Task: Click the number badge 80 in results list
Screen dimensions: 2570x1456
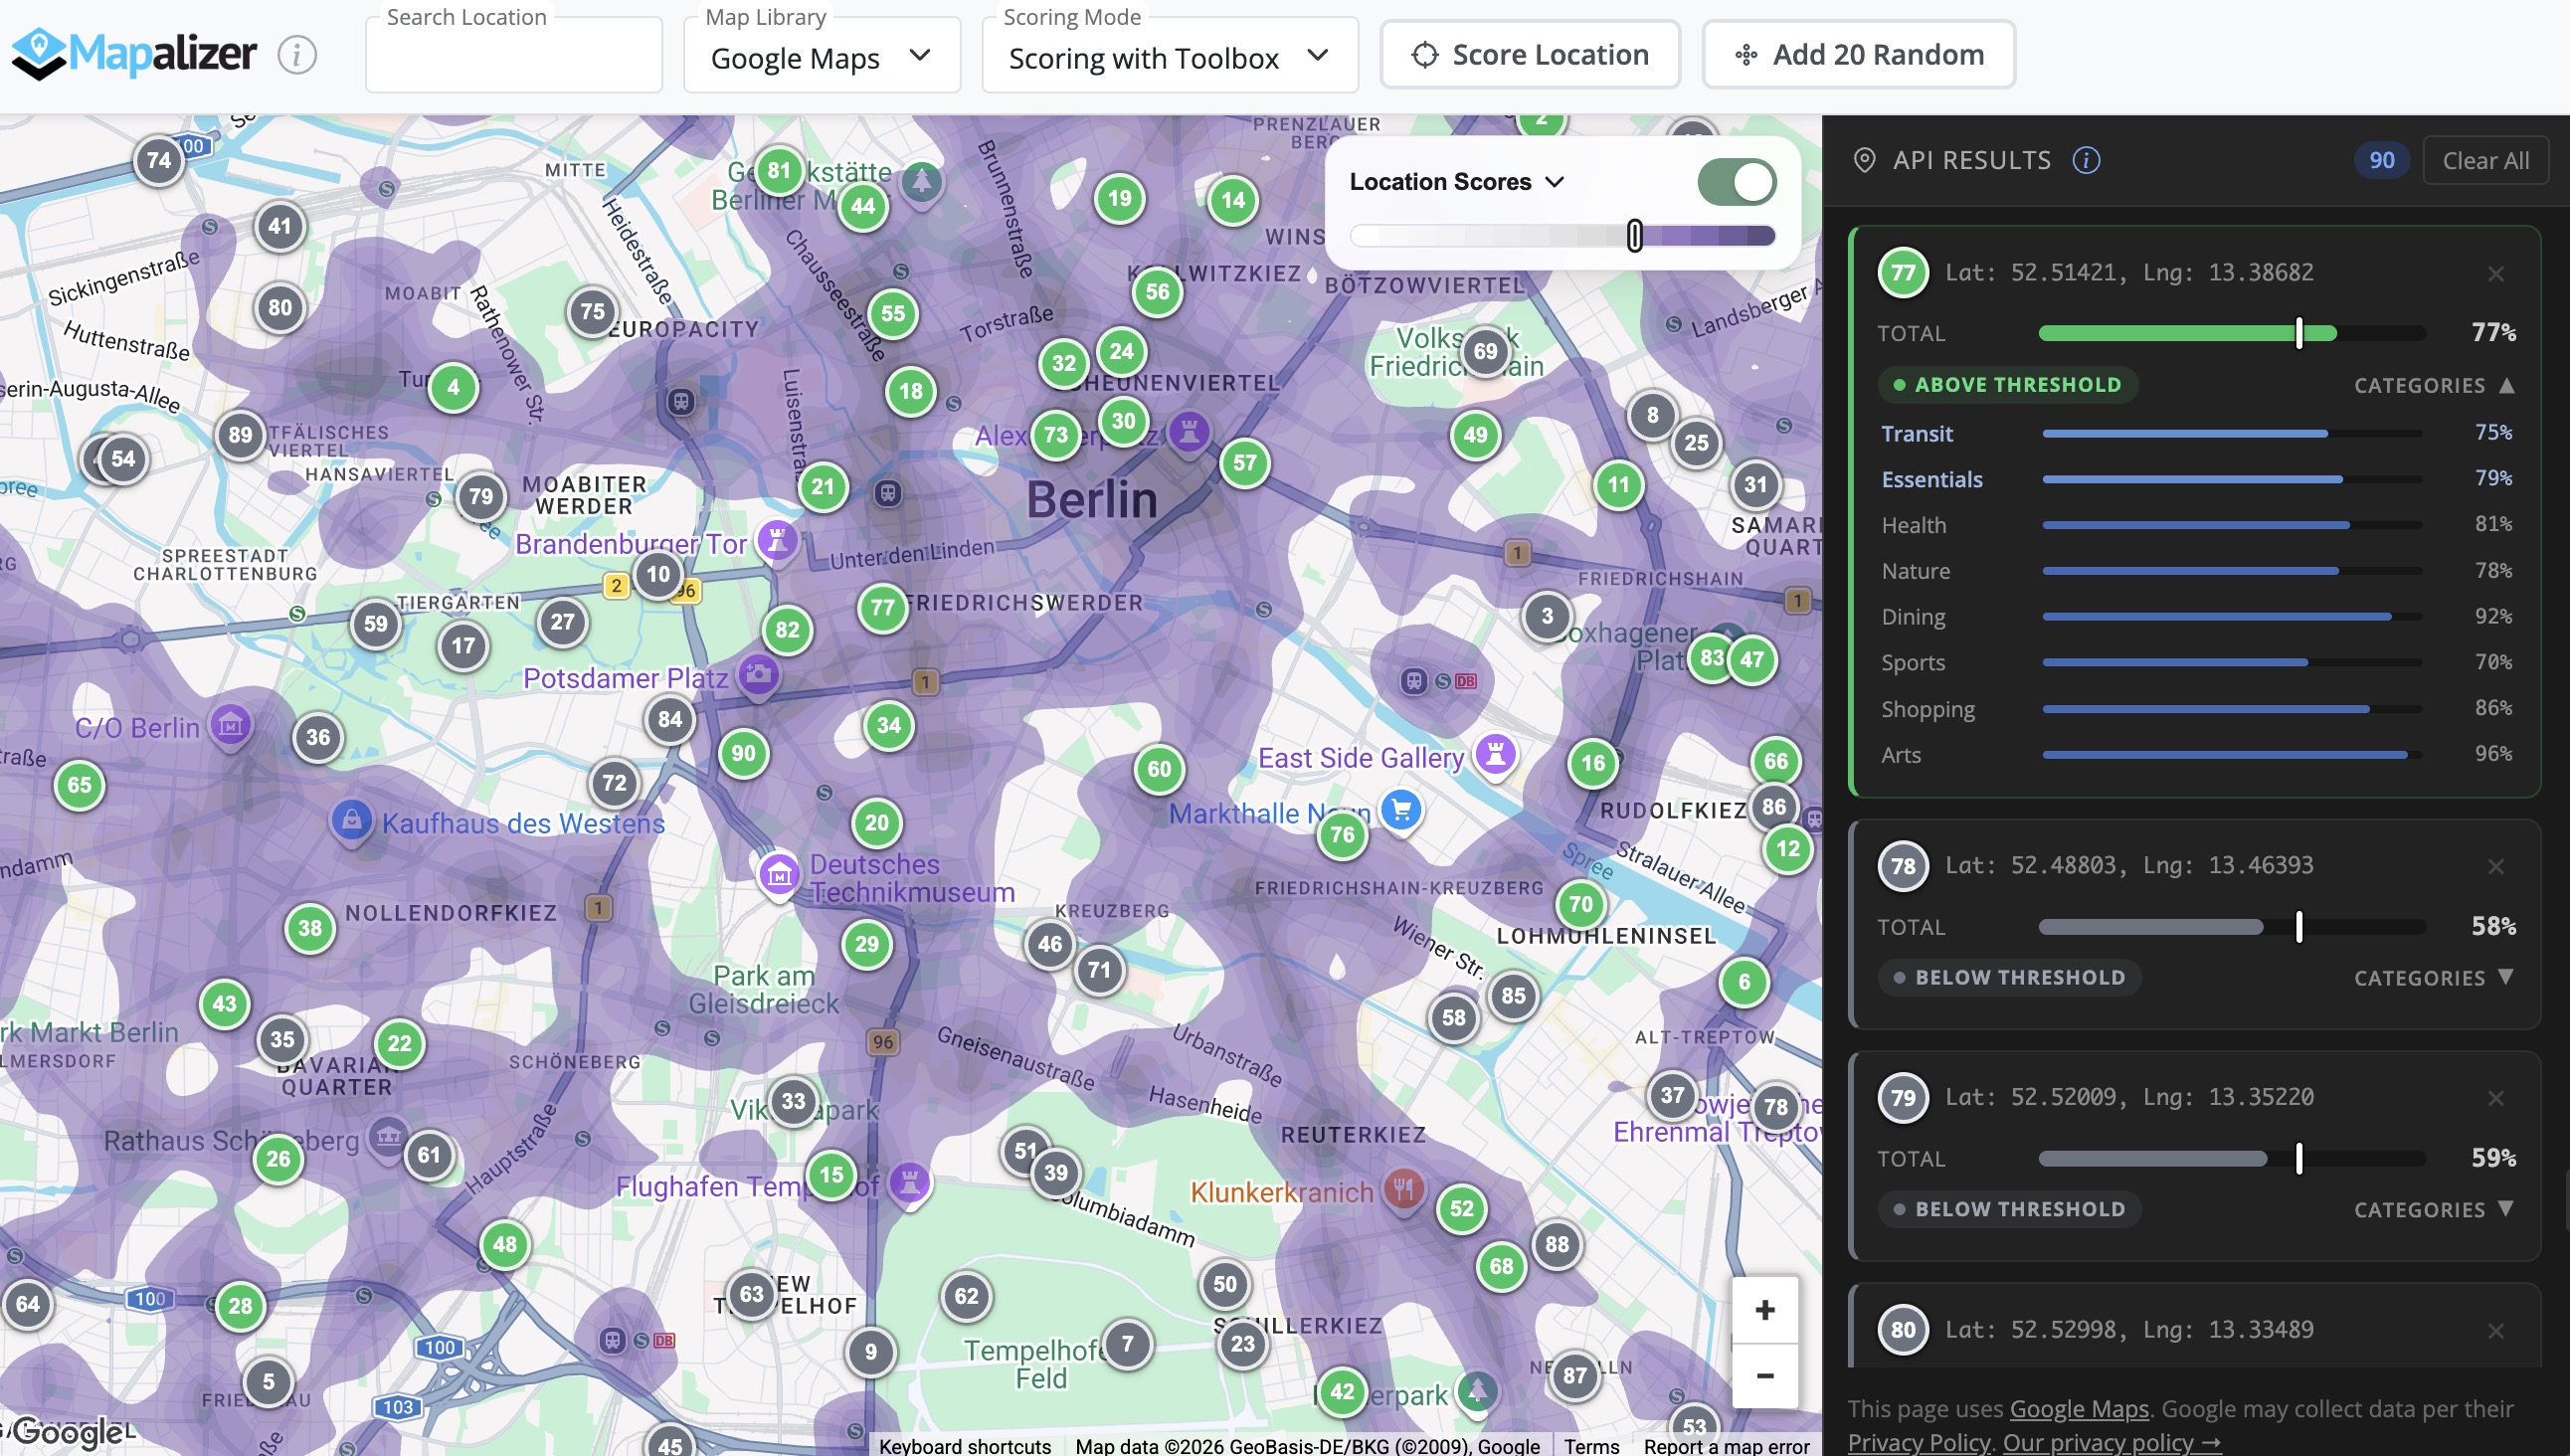Action: point(1903,1330)
